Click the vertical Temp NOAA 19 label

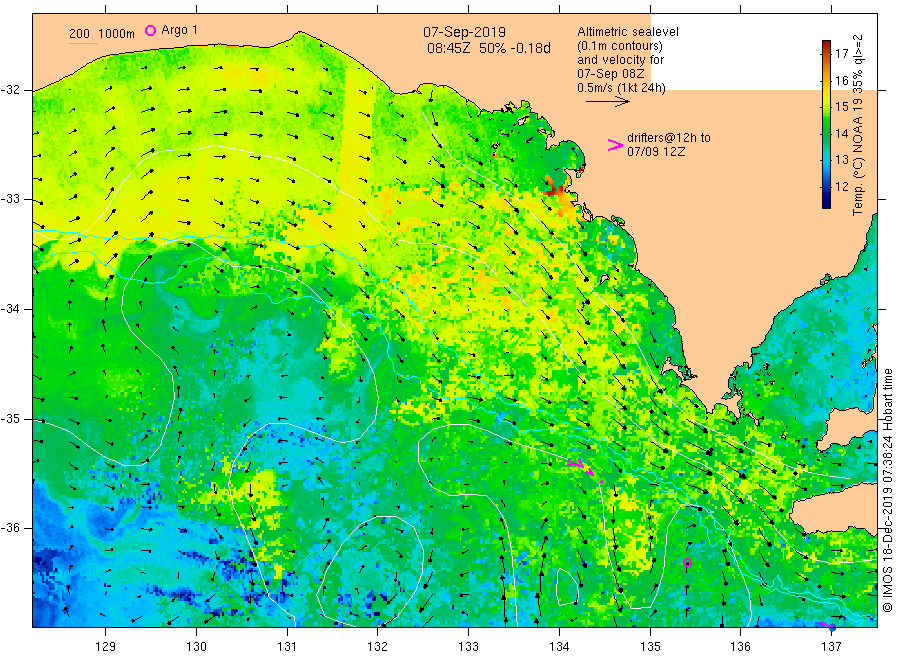click(858, 125)
